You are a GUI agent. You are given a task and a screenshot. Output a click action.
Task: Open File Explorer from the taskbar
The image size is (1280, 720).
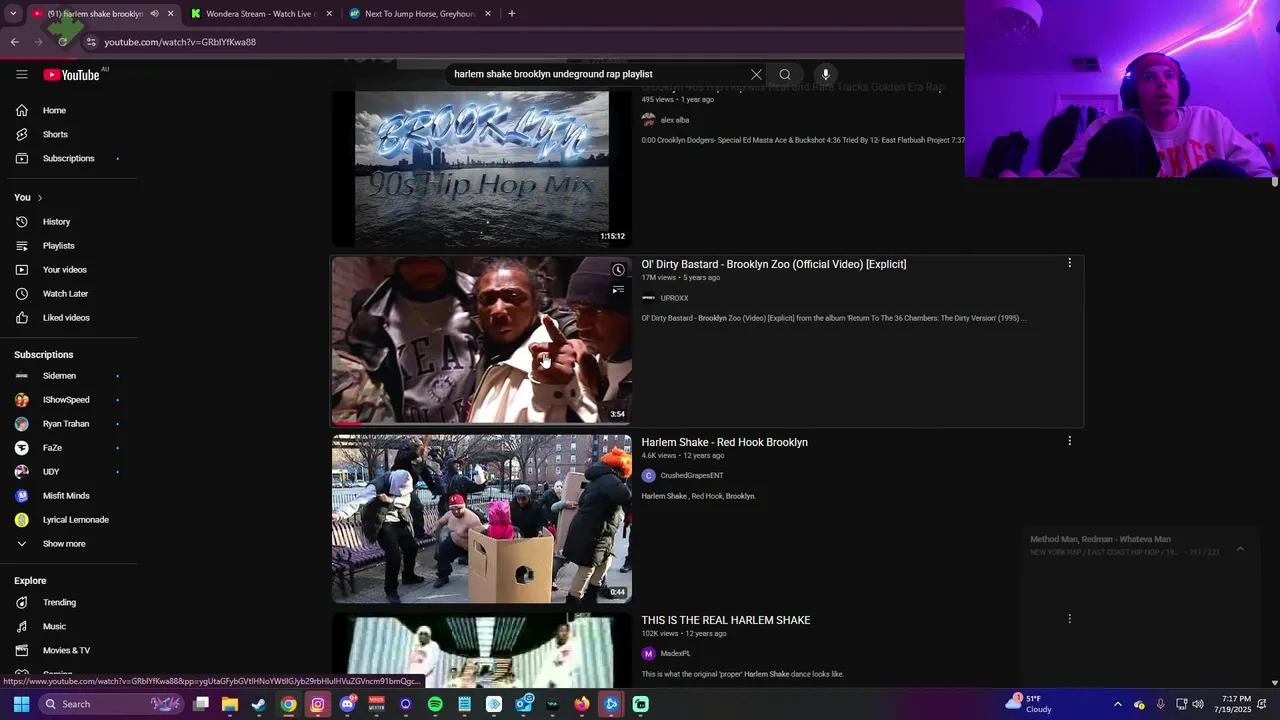point(229,704)
